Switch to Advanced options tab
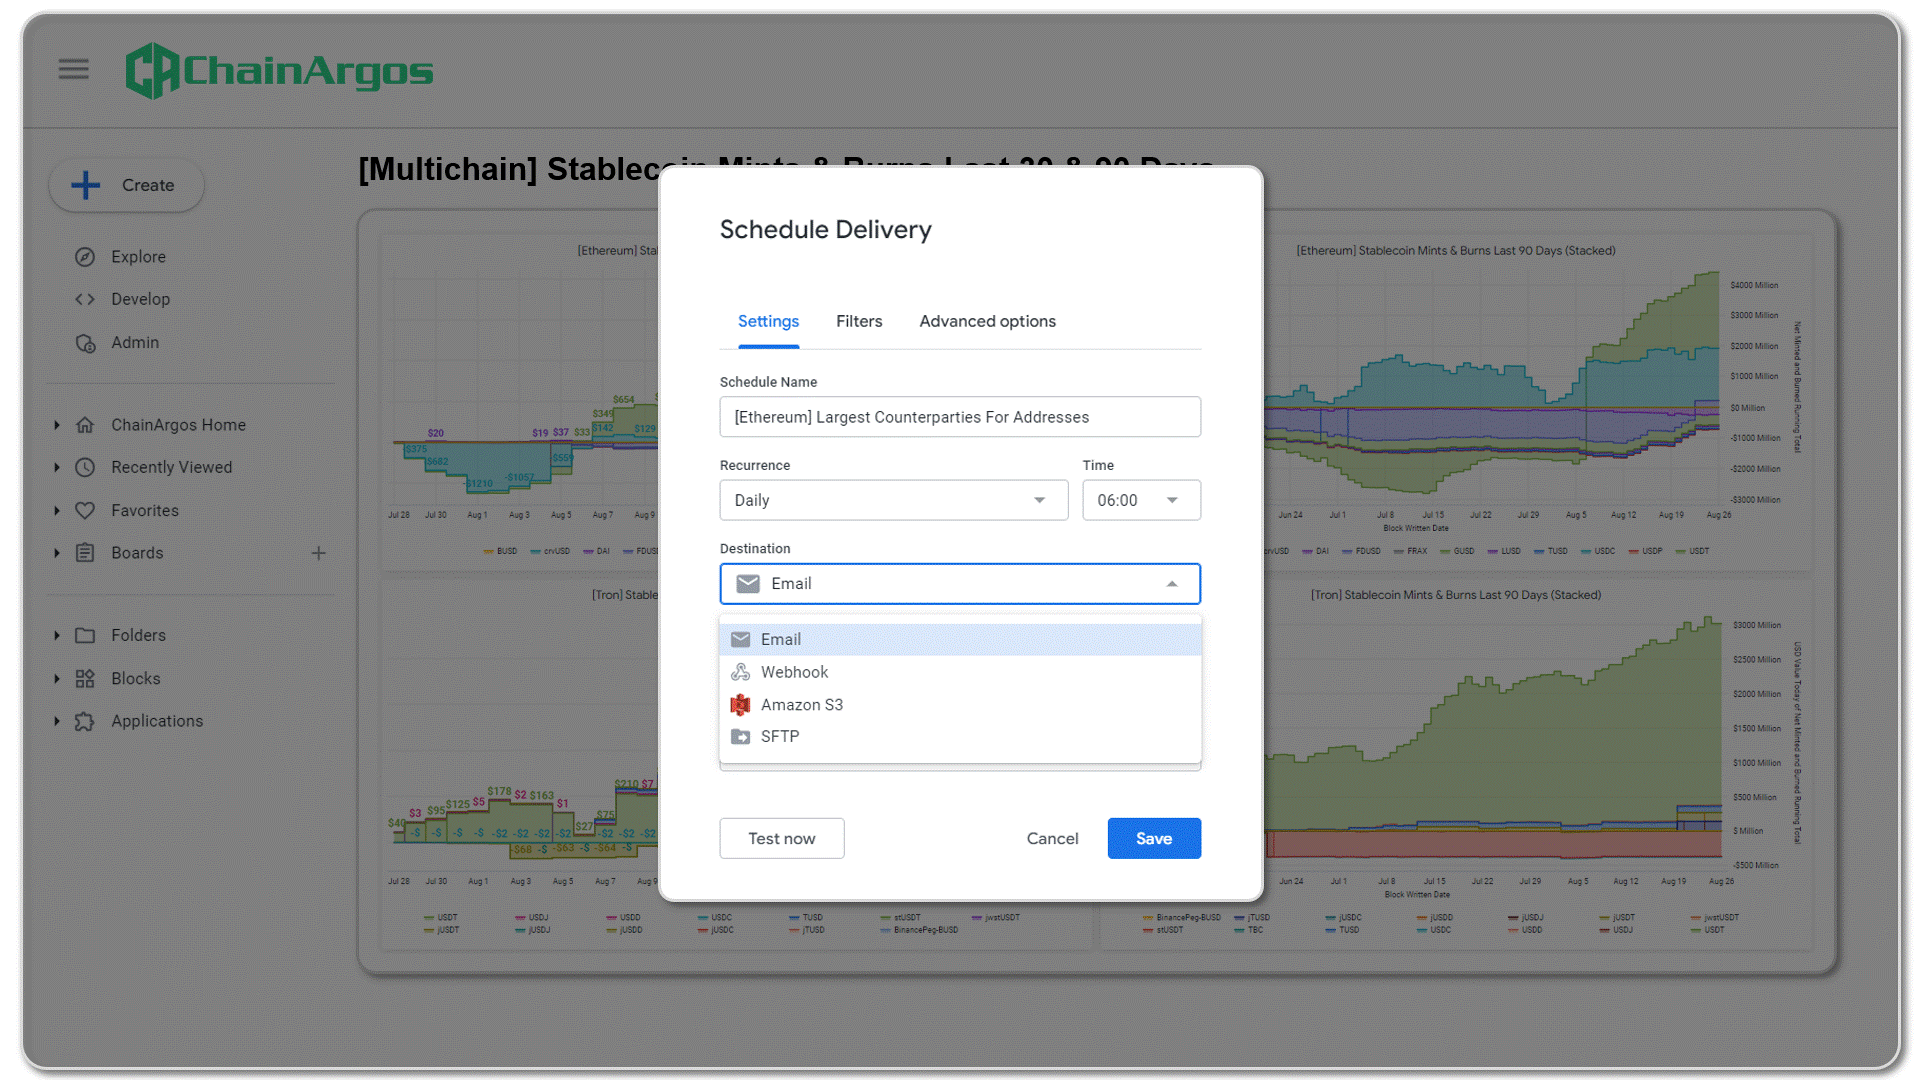This screenshot has height=1080, width=1920. tap(987, 321)
